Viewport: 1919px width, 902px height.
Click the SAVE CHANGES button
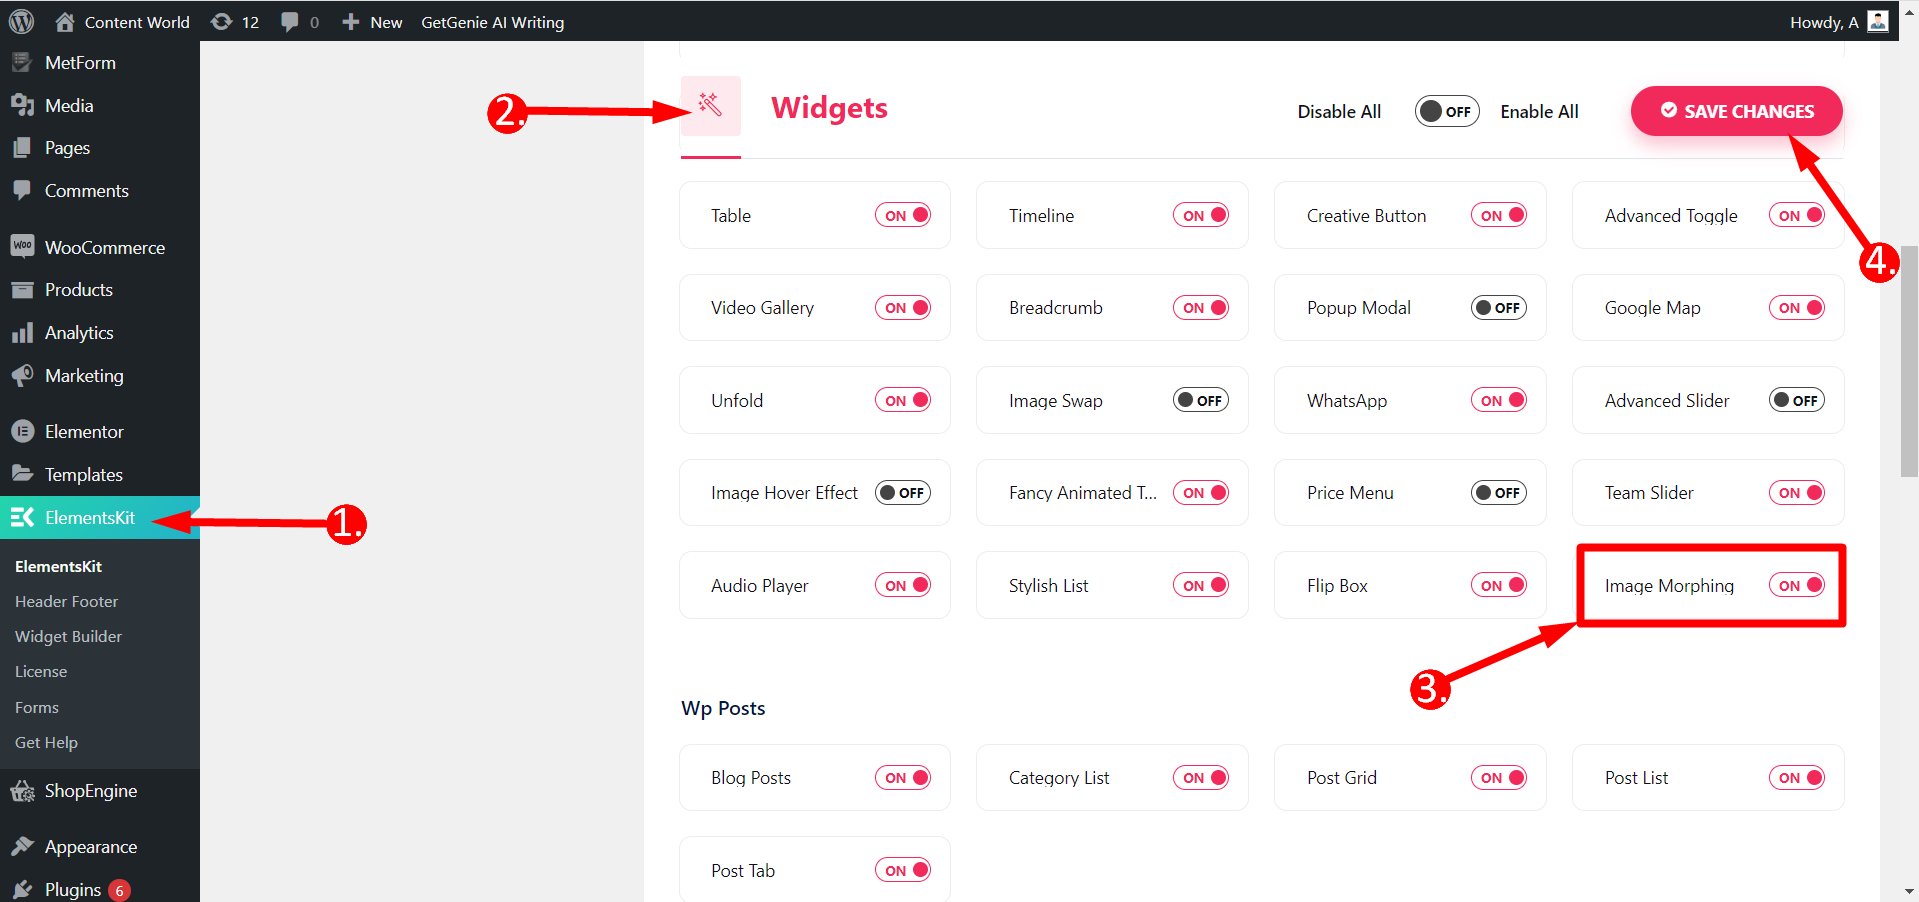click(x=1737, y=111)
